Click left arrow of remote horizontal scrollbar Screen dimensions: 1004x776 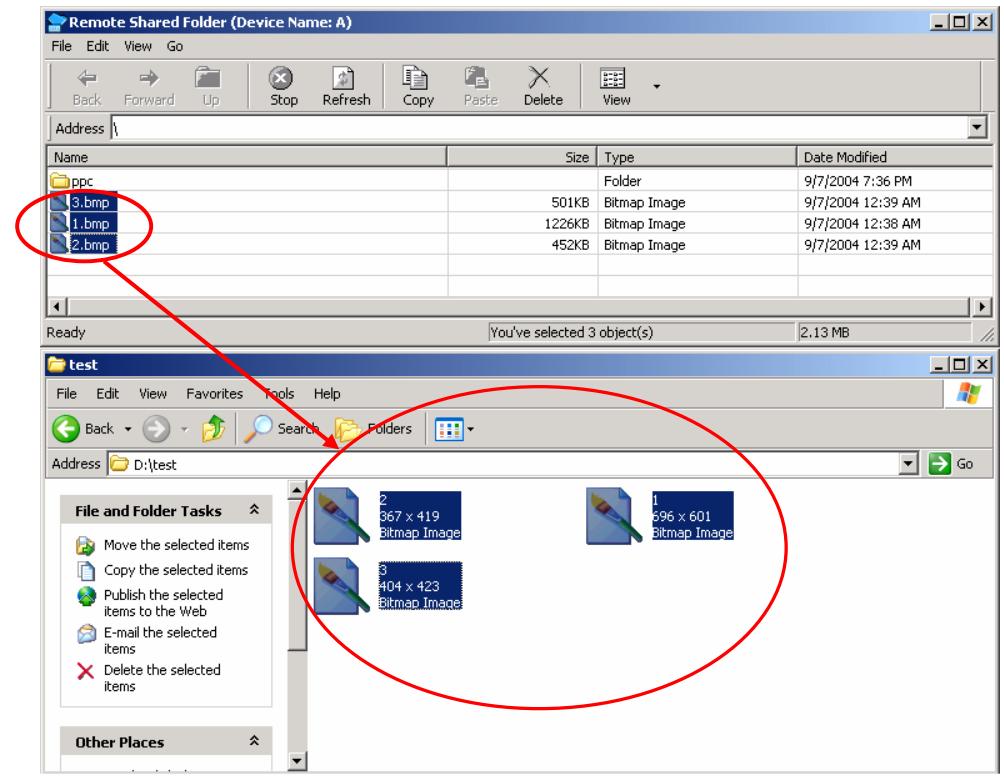[x=57, y=307]
